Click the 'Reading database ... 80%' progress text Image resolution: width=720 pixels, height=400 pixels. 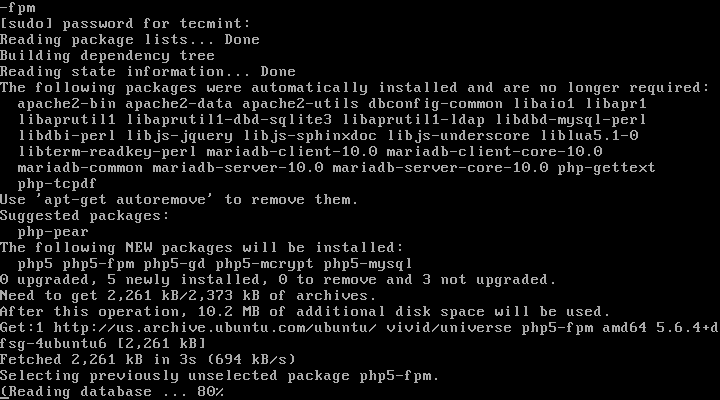(x=112, y=391)
